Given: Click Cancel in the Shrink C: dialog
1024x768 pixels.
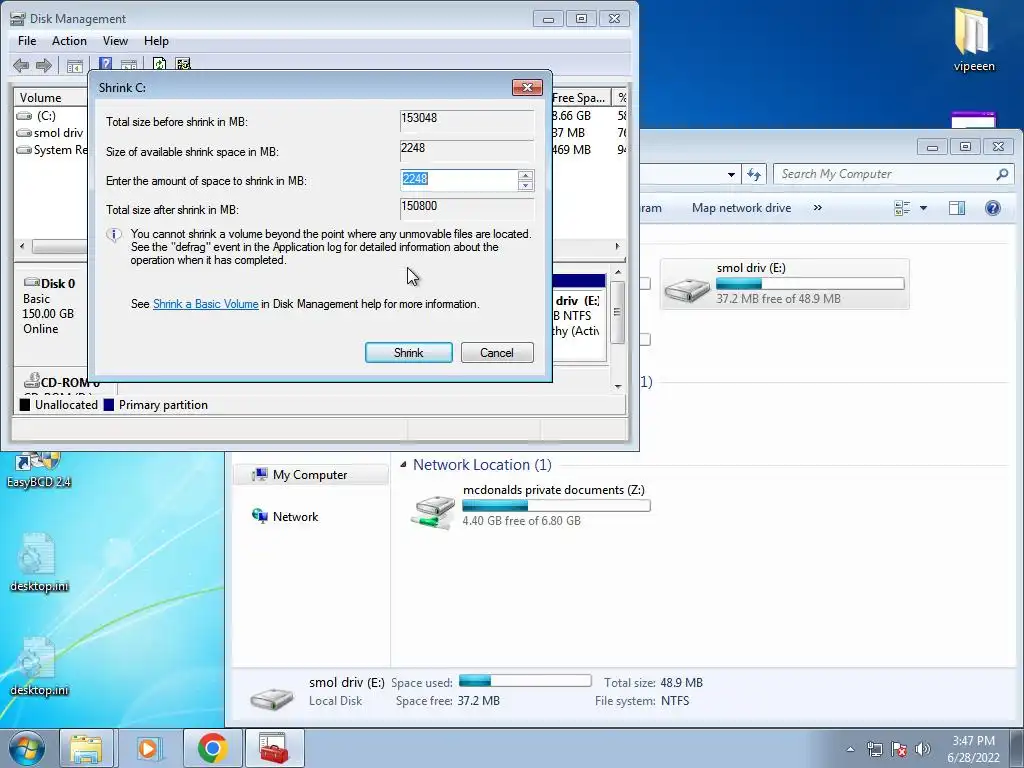Looking at the screenshot, I should coord(497,353).
